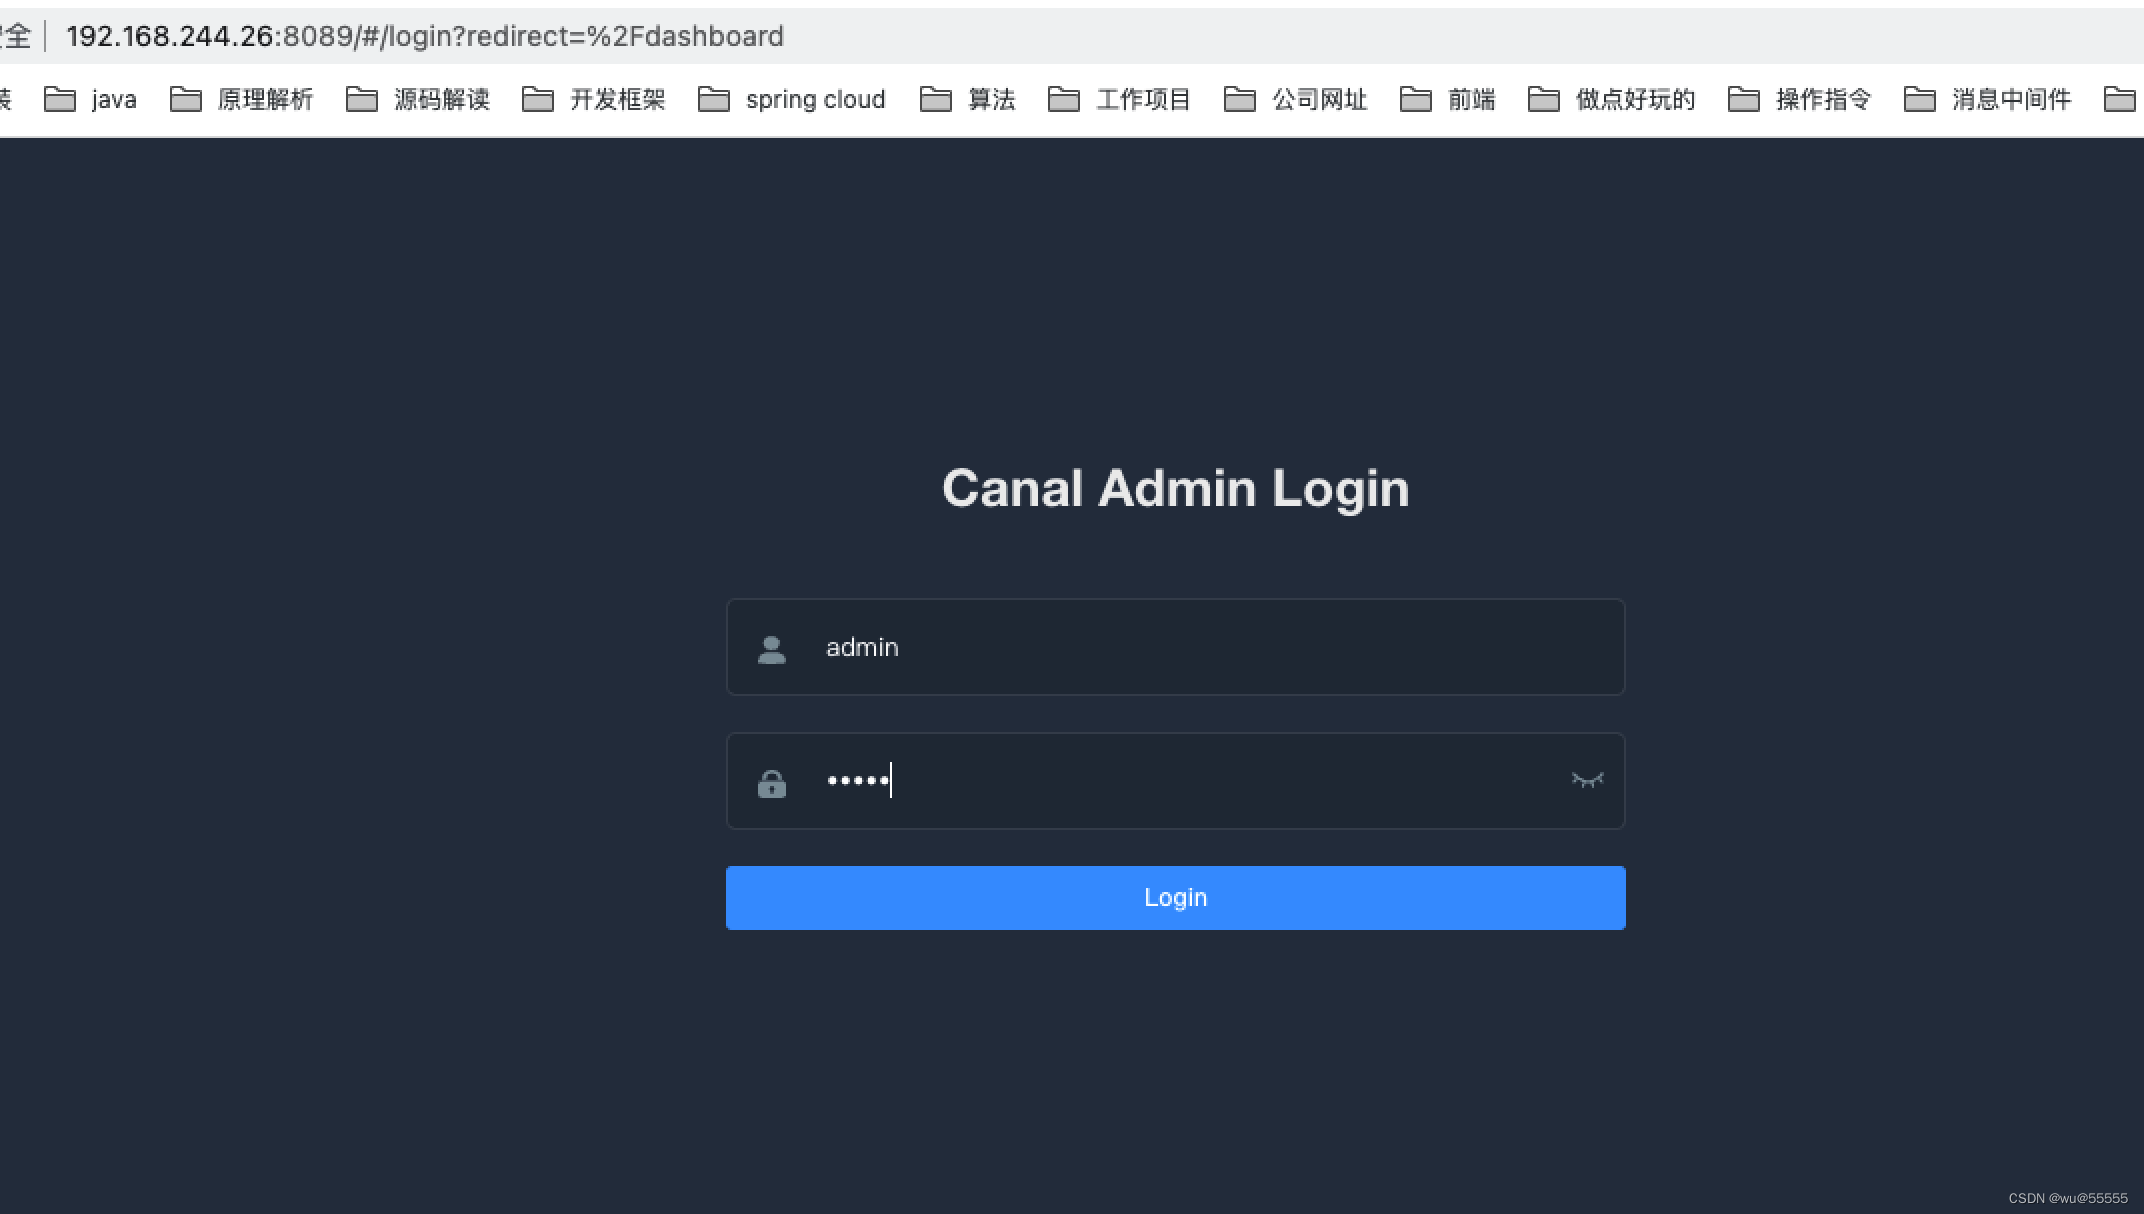The width and height of the screenshot is (2144, 1214).
Task: Click into the password input field
Action: (x=1175, y=781)
